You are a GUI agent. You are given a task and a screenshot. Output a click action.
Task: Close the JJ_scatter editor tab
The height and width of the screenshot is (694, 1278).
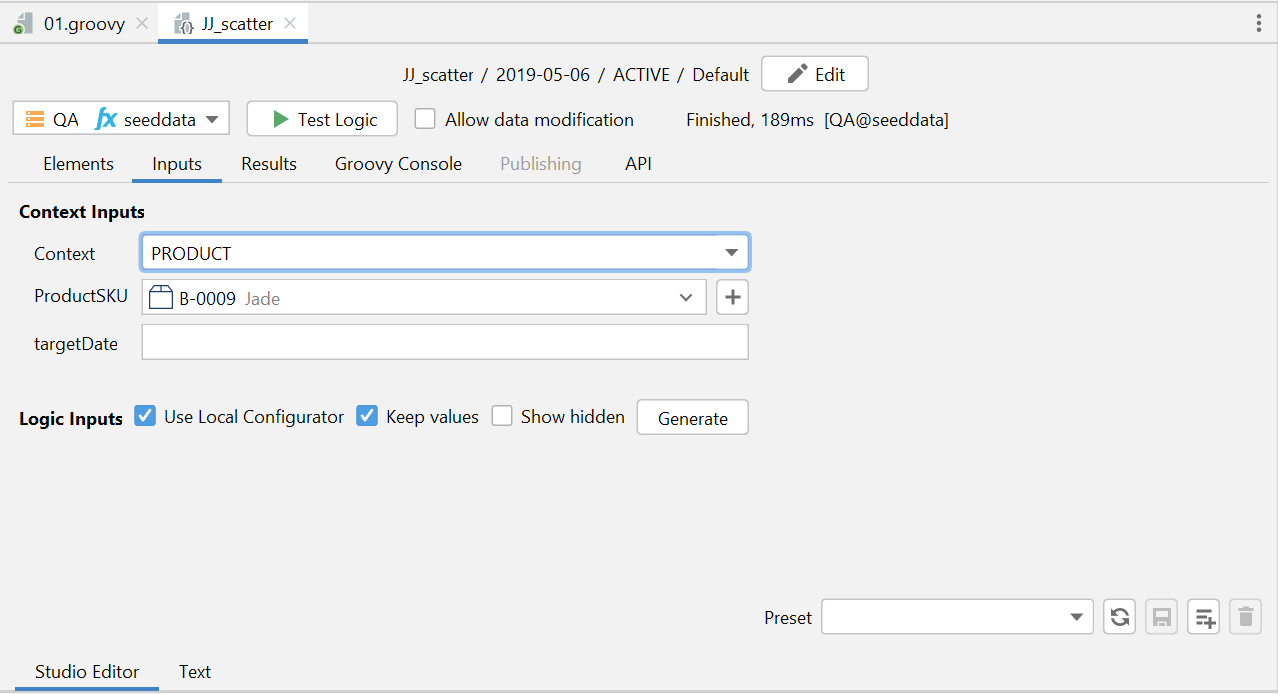[x=290, y=24]
